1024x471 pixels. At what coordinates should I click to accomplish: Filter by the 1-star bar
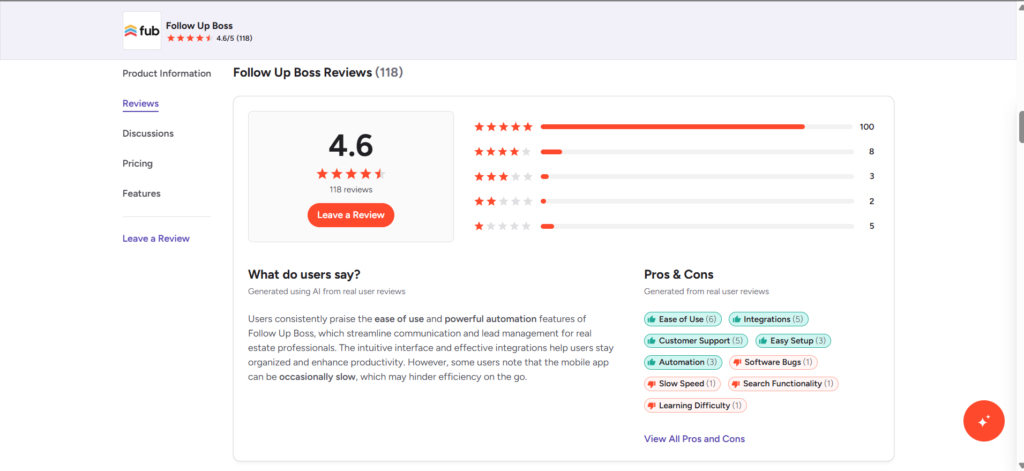click(697, 226)
